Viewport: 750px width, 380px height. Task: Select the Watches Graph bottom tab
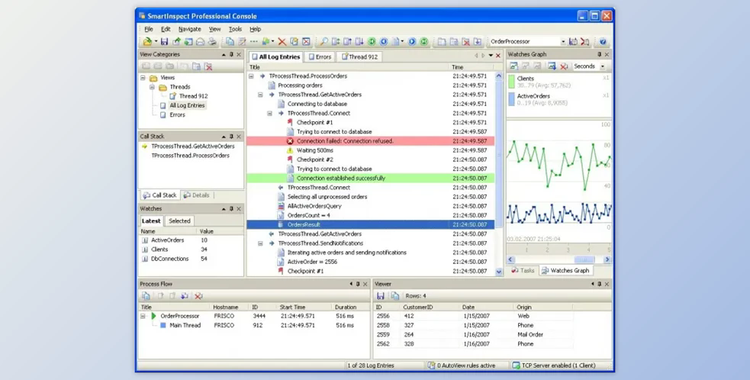pos(565,270)
